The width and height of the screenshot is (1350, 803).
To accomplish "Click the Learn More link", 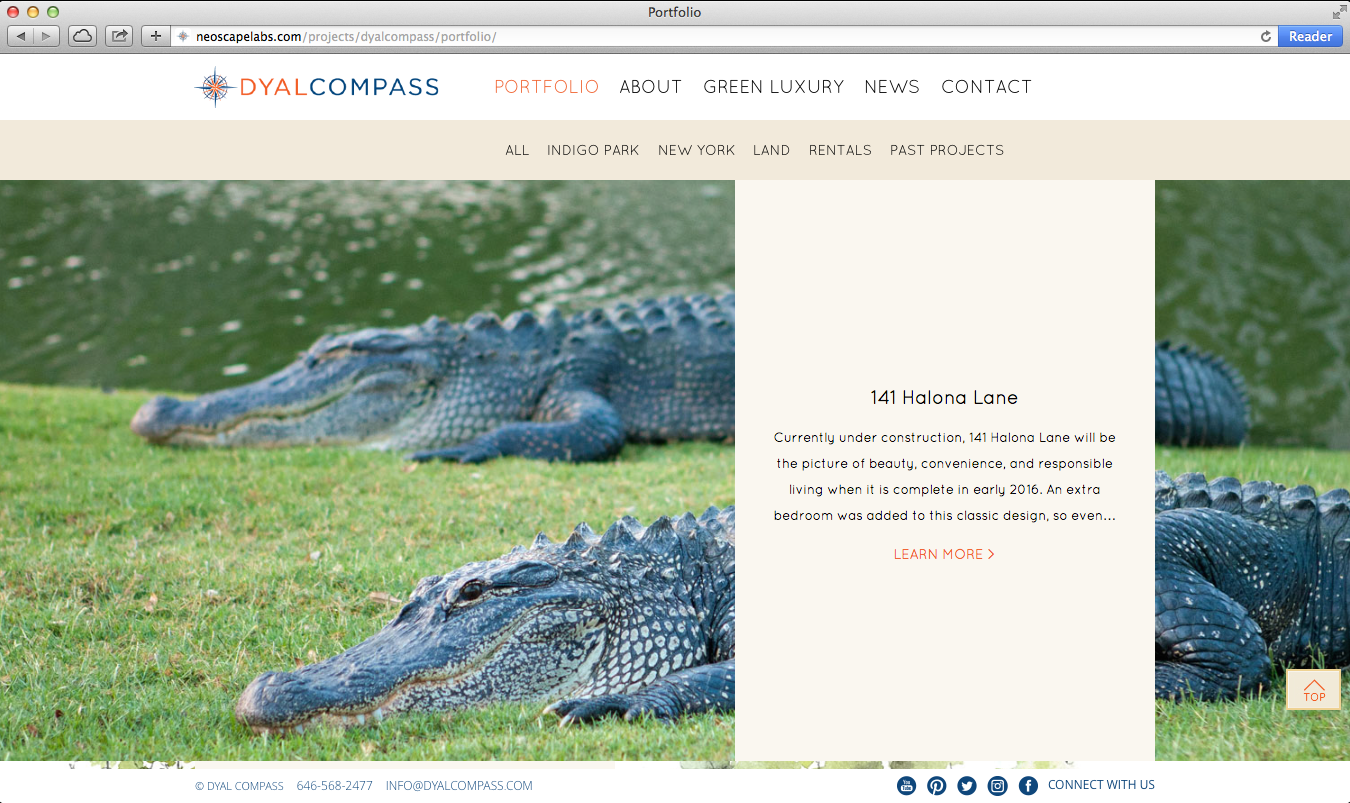I will [x=944, y=554].
